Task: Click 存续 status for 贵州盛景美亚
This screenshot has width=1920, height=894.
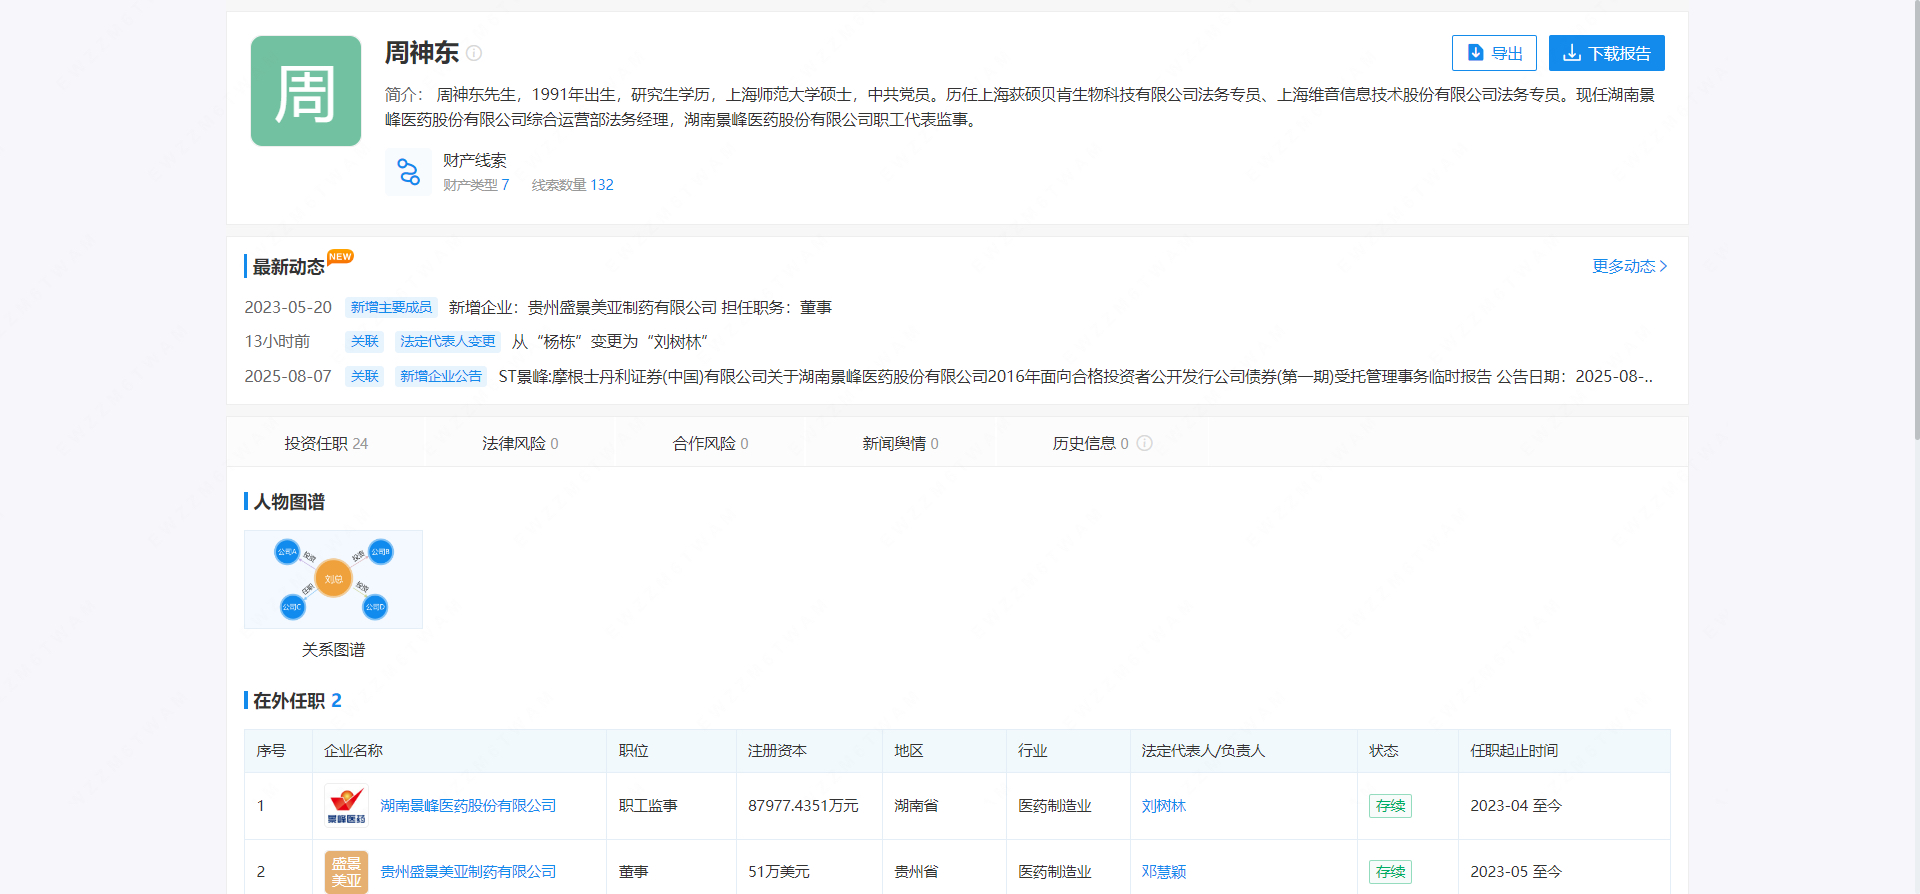Action: coord(1390,871)
